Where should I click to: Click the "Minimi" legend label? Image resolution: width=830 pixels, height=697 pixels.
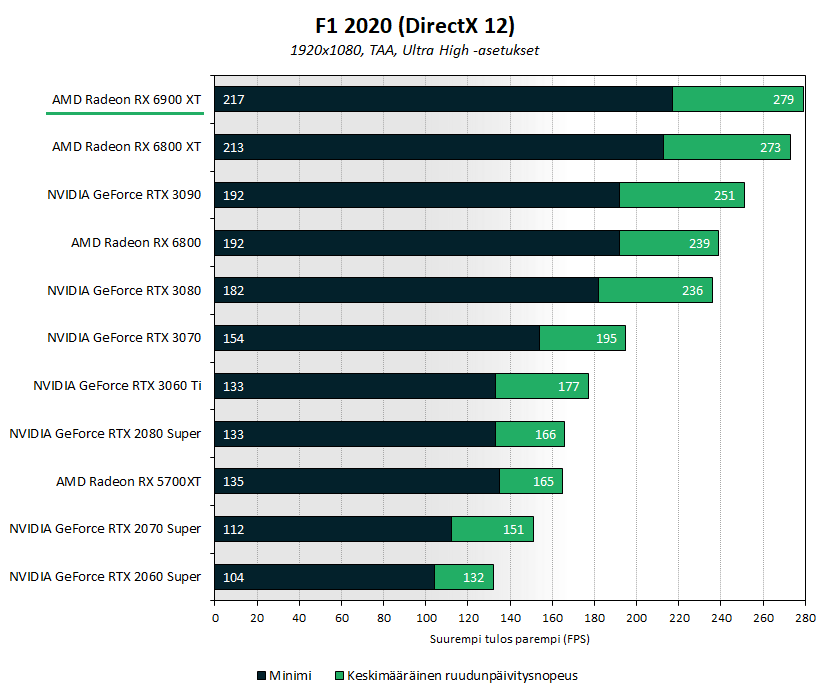(x=290, y=676)
